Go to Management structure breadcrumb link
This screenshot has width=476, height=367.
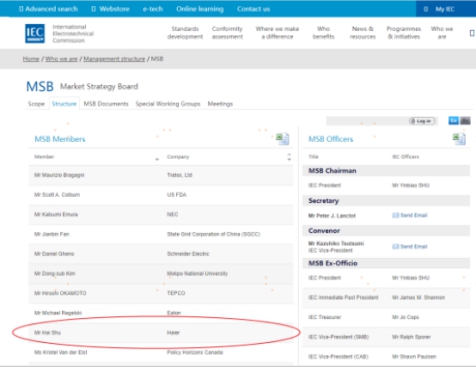pyautogui.click(x=114, y=59)
